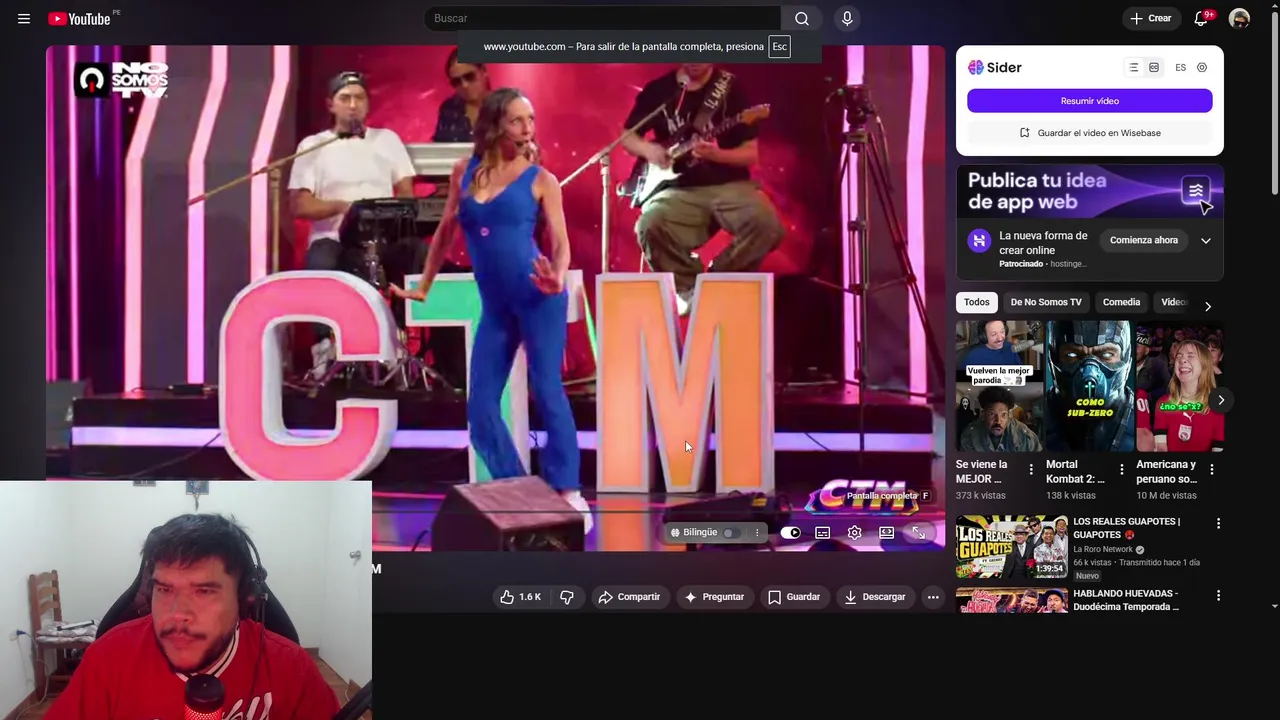Click the '10 M de vistas' count
The height and width of the screenshot is (720, 1280).
pos(1166,495)
